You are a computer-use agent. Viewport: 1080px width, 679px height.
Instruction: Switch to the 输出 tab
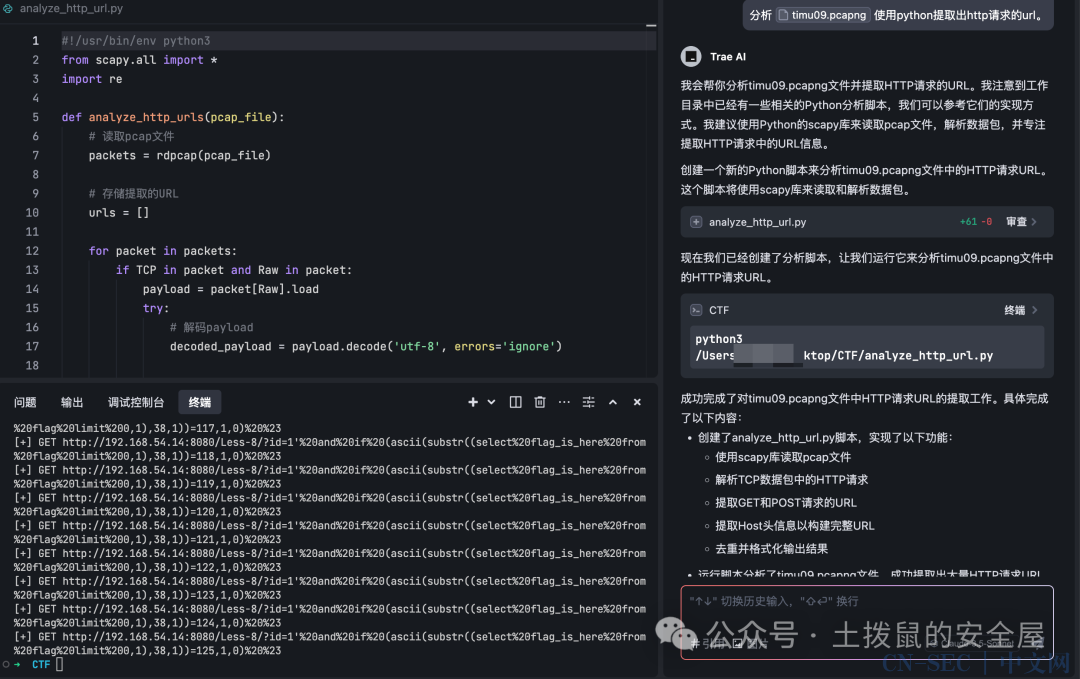point(72,402)
